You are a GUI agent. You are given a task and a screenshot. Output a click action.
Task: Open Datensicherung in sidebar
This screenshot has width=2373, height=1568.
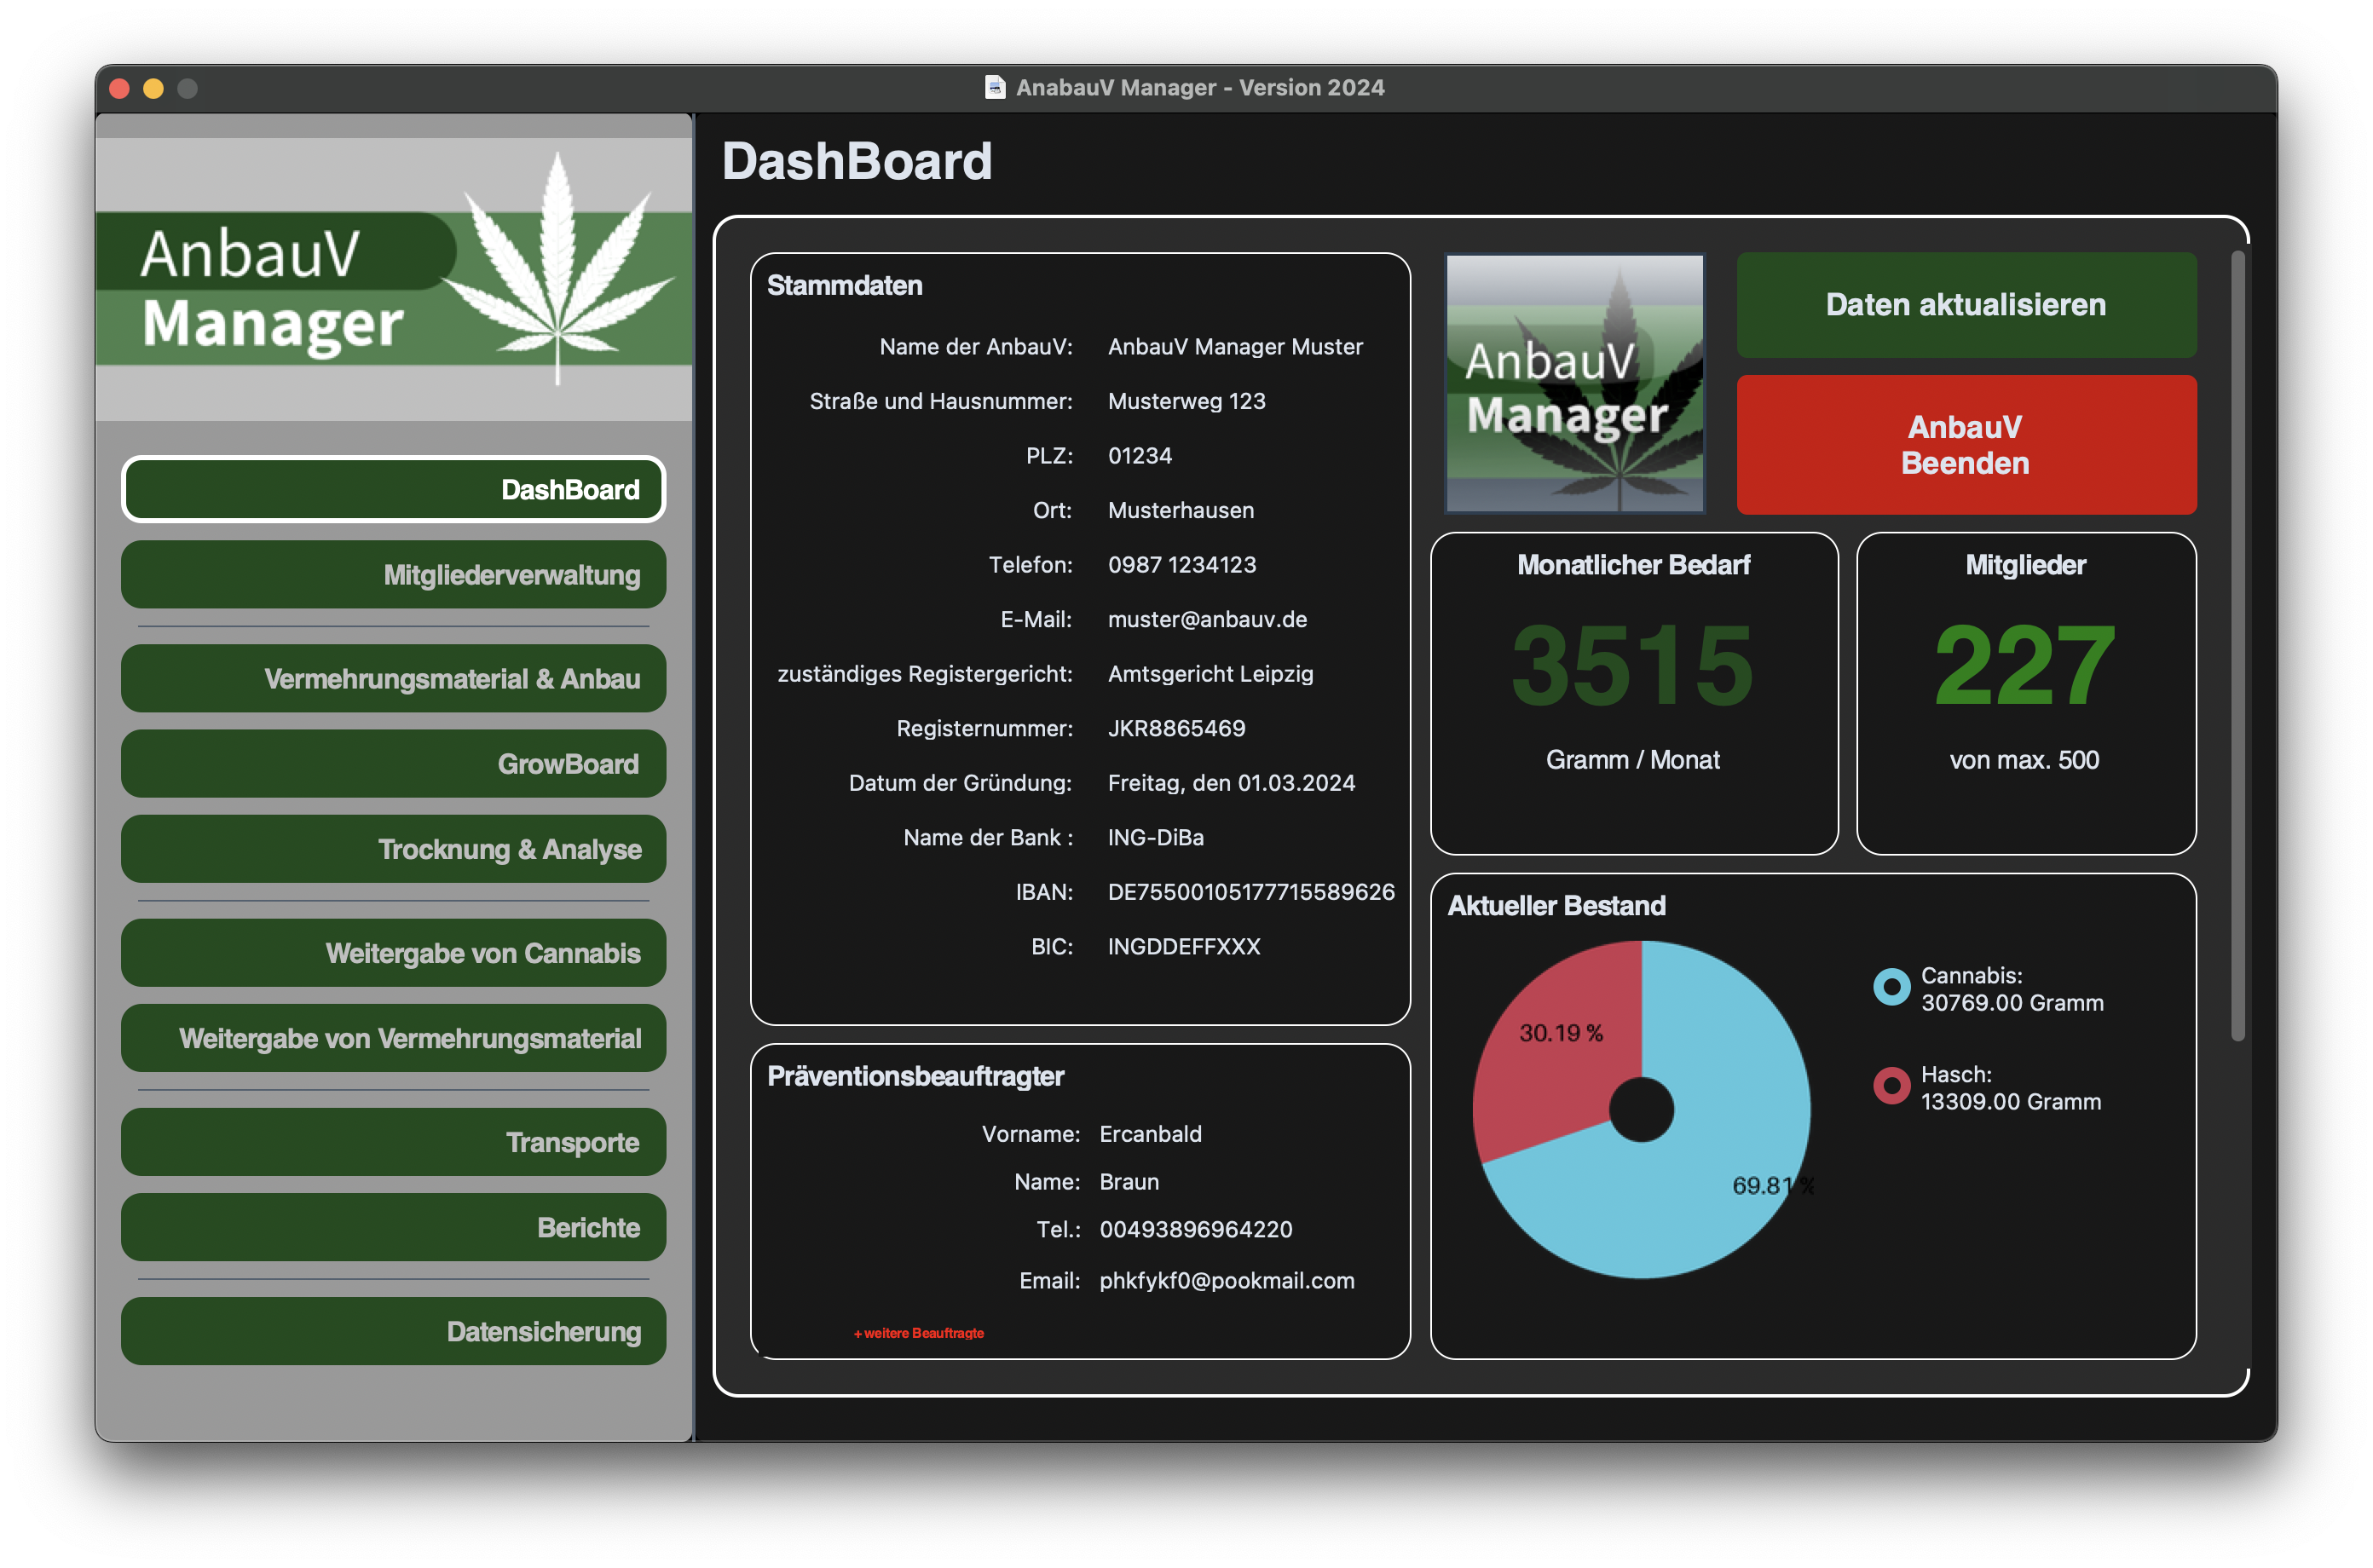click(394, 1331)
